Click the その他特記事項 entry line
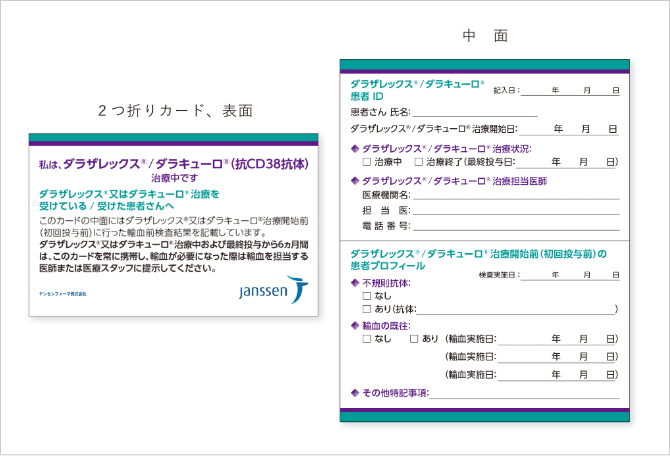This screenshot has height=456, width=670. (524, 394)
